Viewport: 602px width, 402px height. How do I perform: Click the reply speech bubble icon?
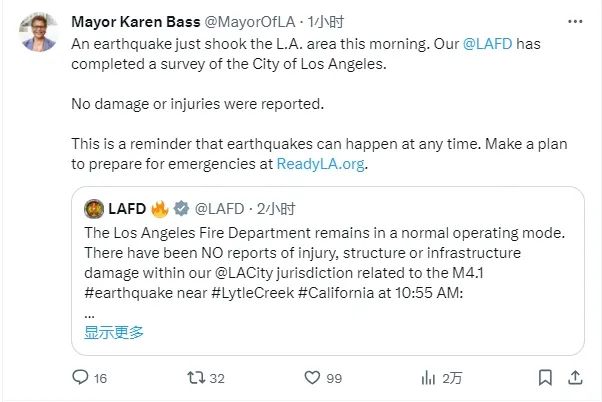coord(81,377)
